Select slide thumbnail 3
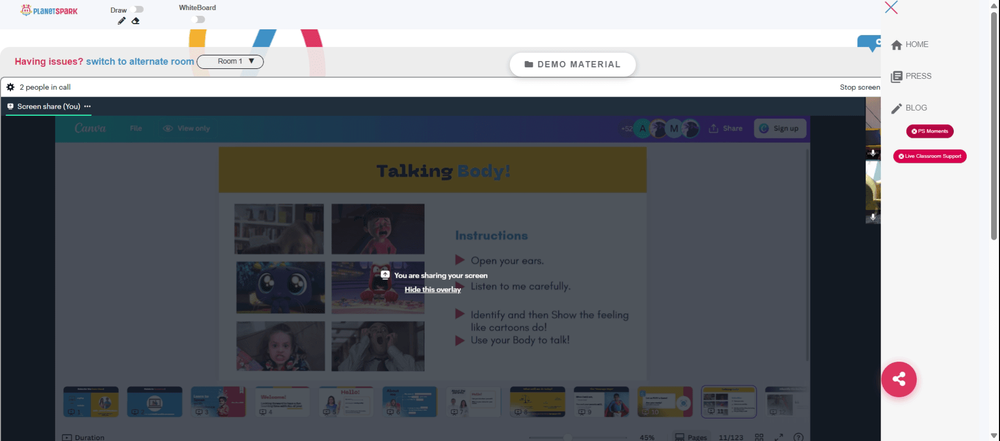The width and height of the screenshot is (1000, 441). (x=218, y=402)
